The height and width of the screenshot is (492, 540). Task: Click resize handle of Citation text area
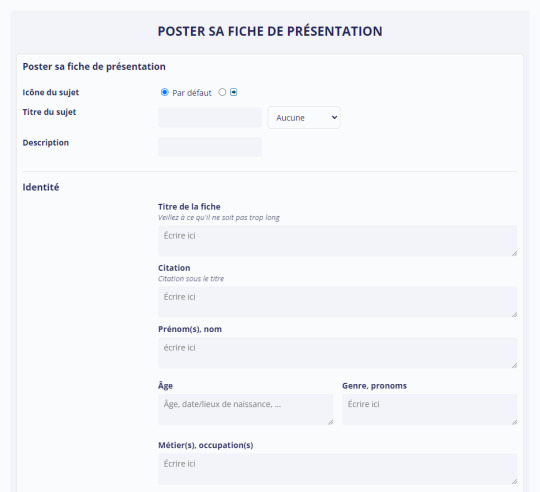point(514,314)
